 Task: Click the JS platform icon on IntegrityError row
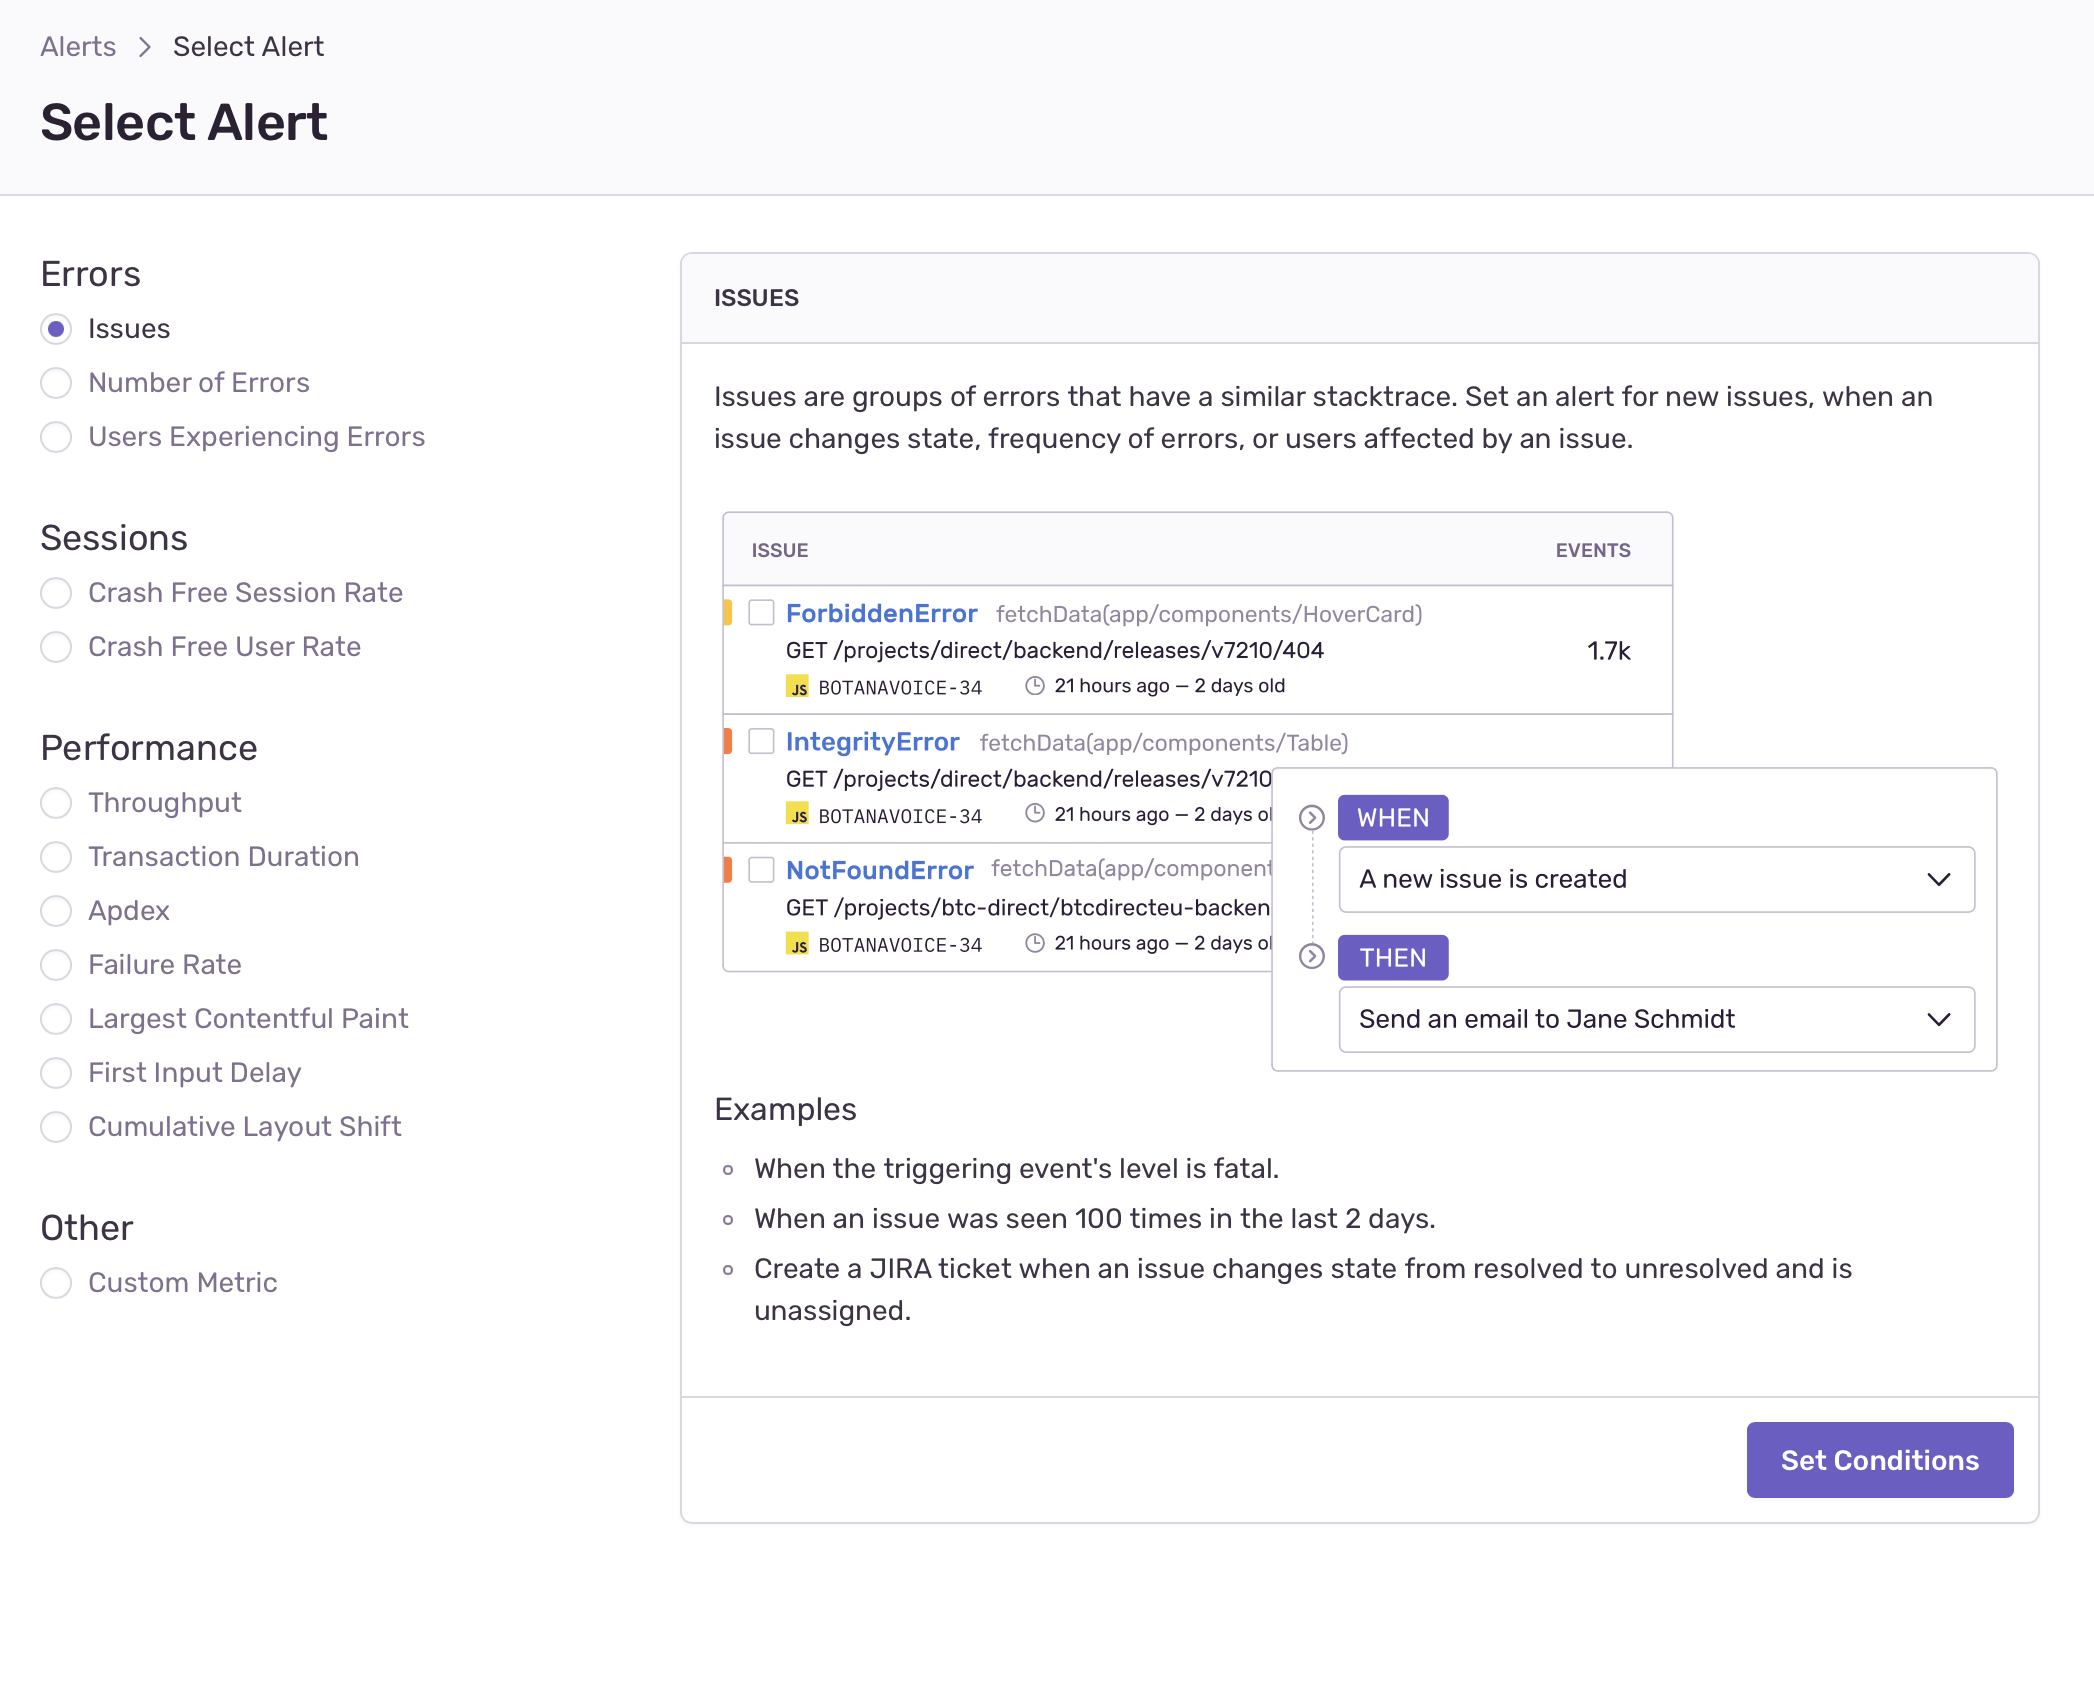(x=798, y=815)
